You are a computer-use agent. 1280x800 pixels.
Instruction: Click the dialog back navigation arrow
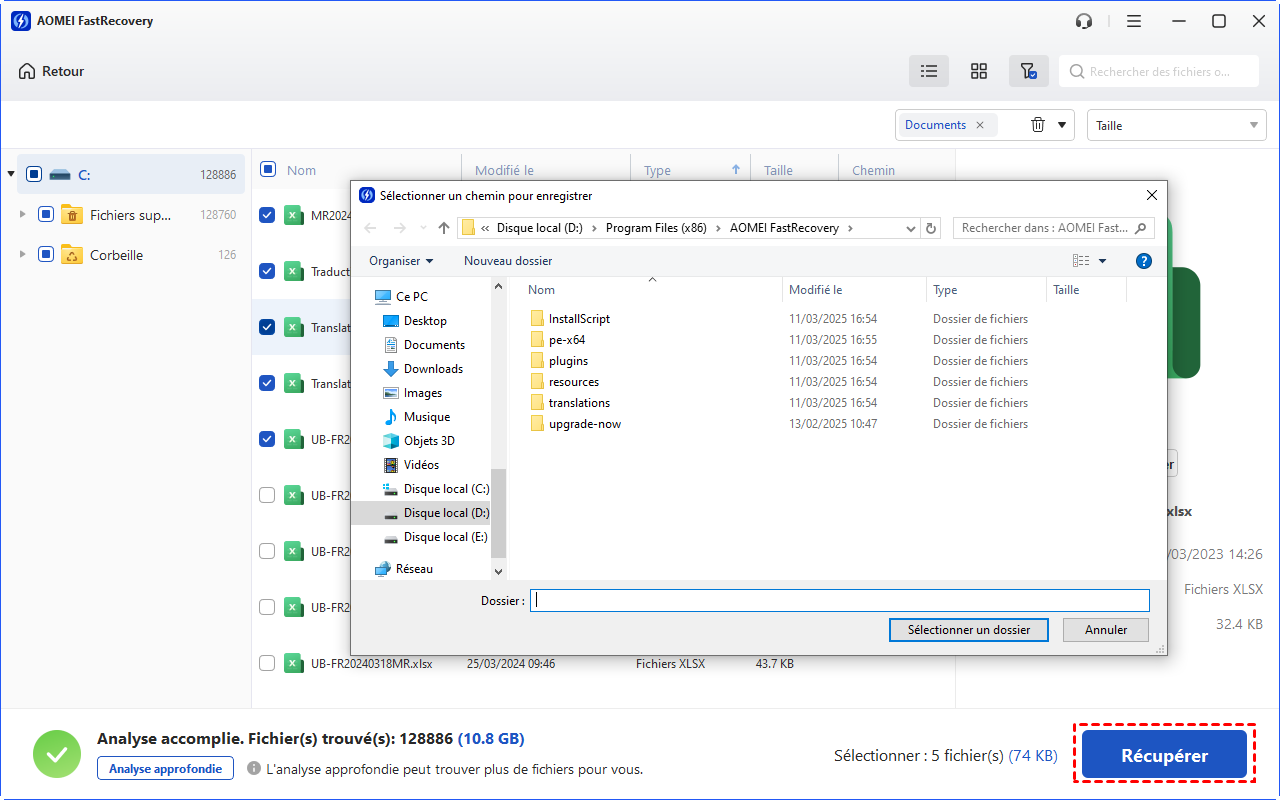(x=370, y=228)
